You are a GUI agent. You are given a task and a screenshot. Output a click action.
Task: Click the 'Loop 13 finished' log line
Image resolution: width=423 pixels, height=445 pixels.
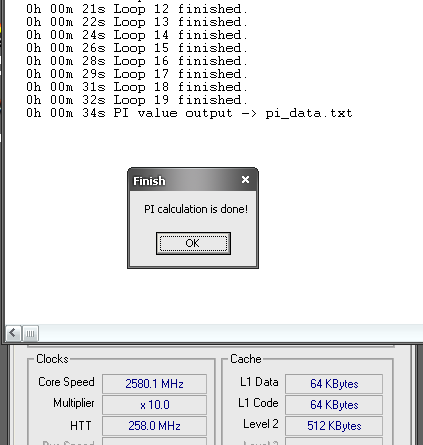pos(137,22)
